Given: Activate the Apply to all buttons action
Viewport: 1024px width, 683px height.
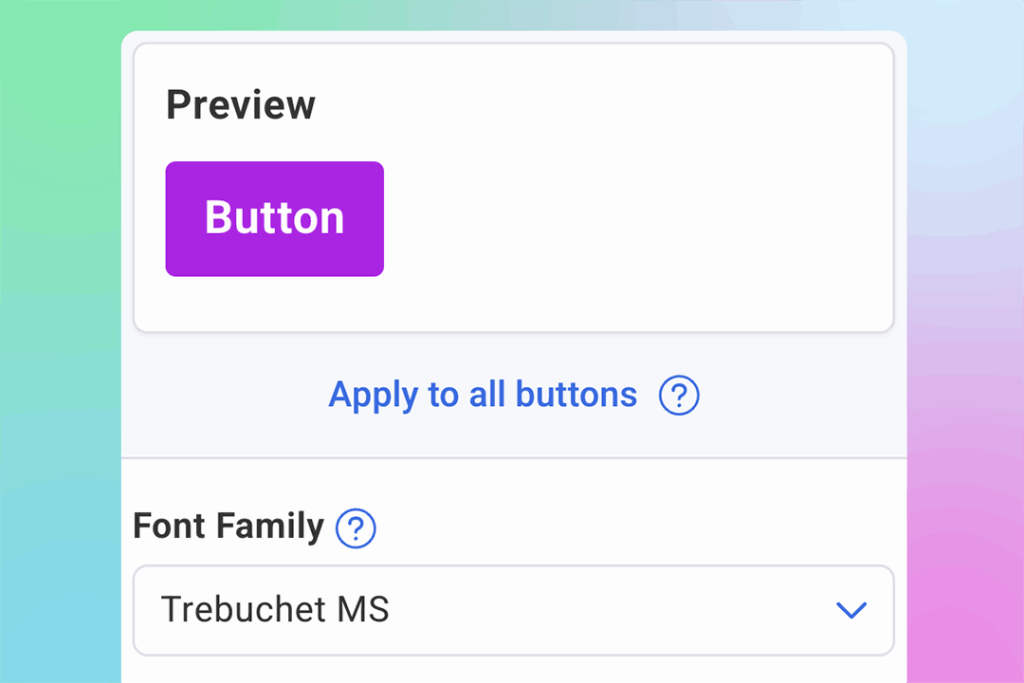Looking at the screenshot, I should 481,396.
